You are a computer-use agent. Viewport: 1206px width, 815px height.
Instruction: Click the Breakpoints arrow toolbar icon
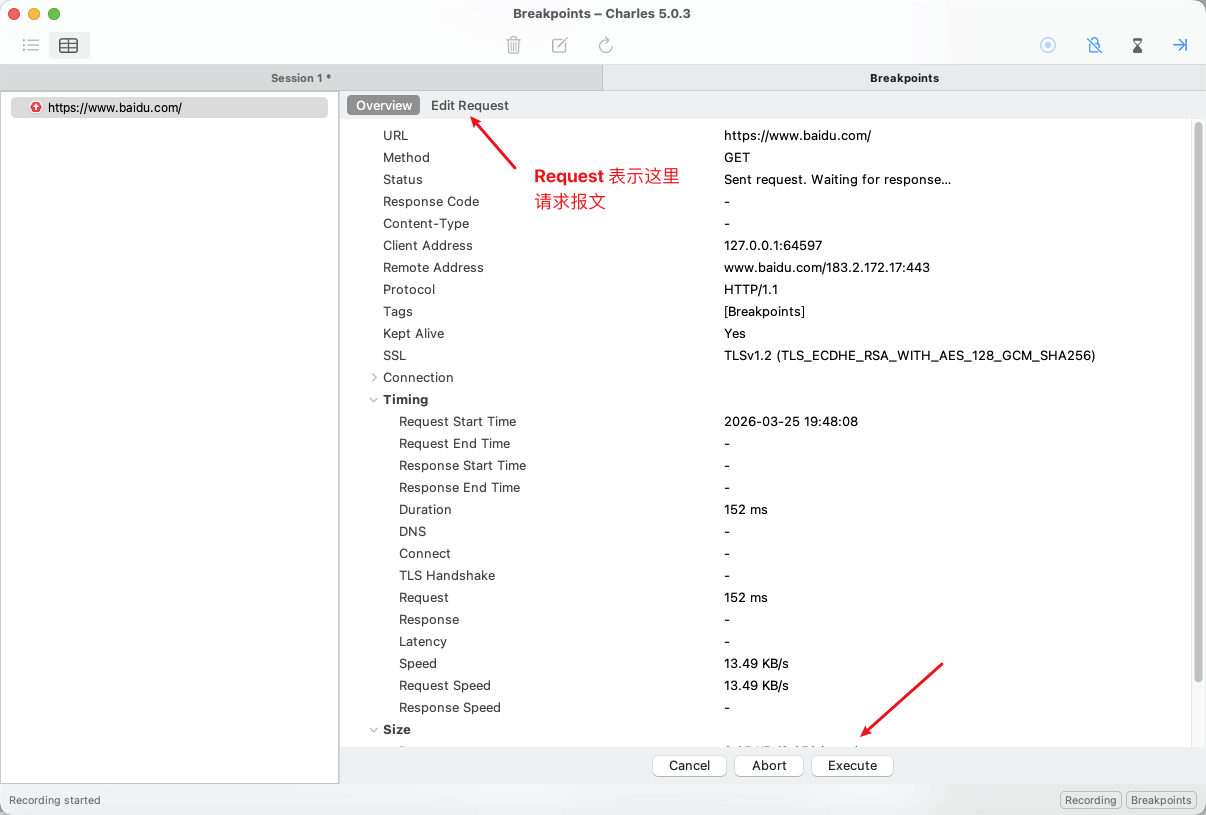(1180, 45)
